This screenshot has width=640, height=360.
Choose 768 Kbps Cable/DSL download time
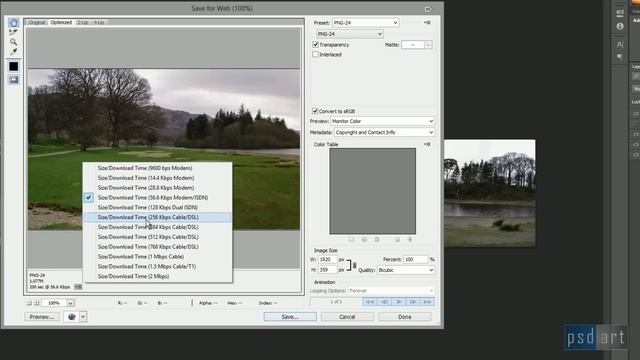pos(158,247)
